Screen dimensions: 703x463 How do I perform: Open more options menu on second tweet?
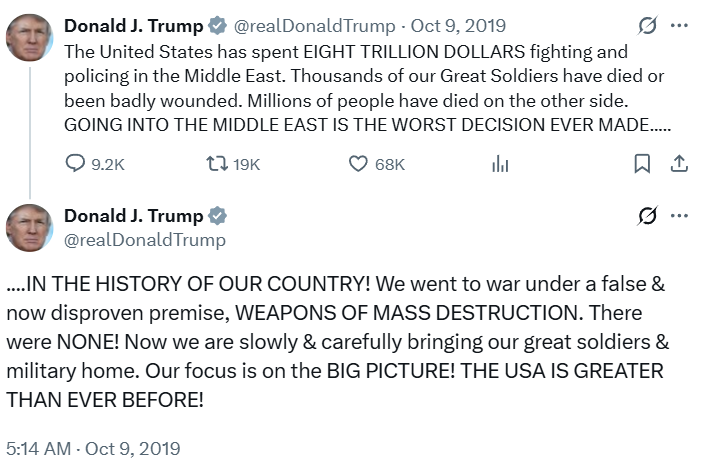pyautogui.click(x=679, y=216)
